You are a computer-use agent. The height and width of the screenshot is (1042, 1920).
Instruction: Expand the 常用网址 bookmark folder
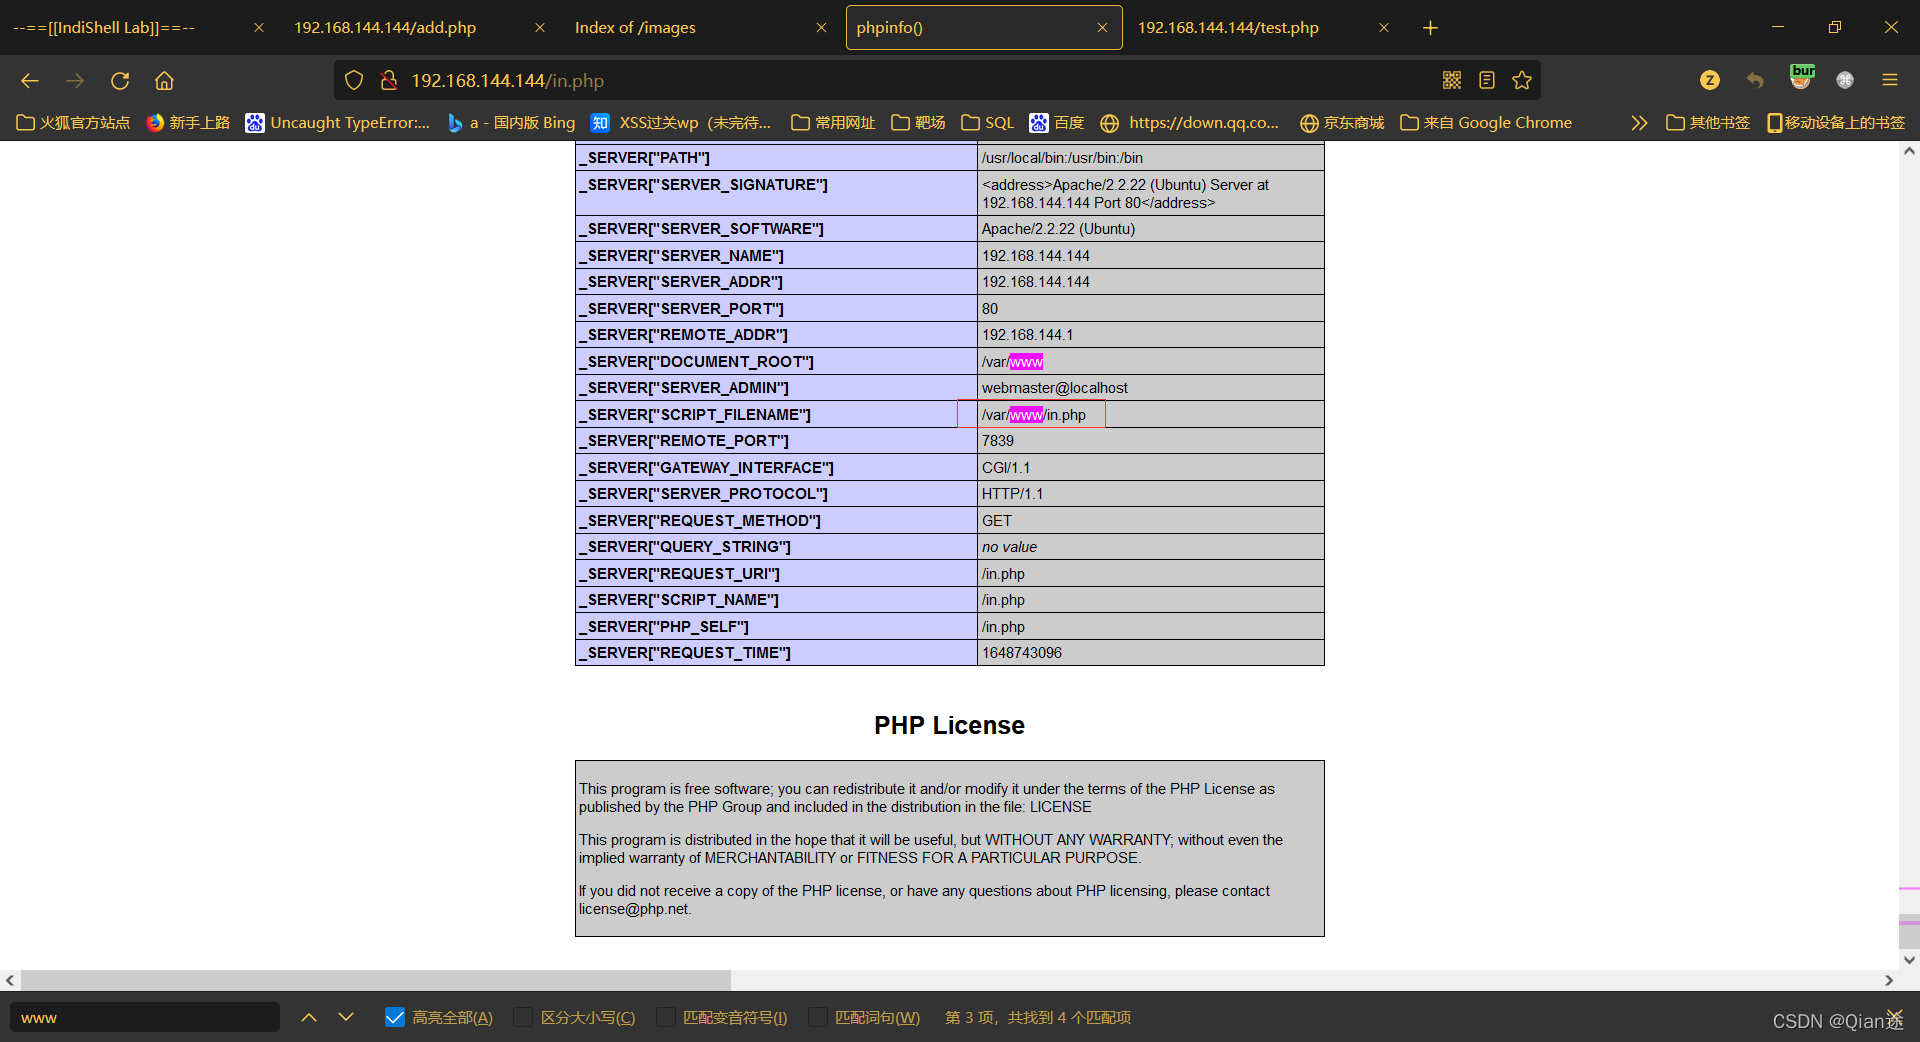[833, 123]
